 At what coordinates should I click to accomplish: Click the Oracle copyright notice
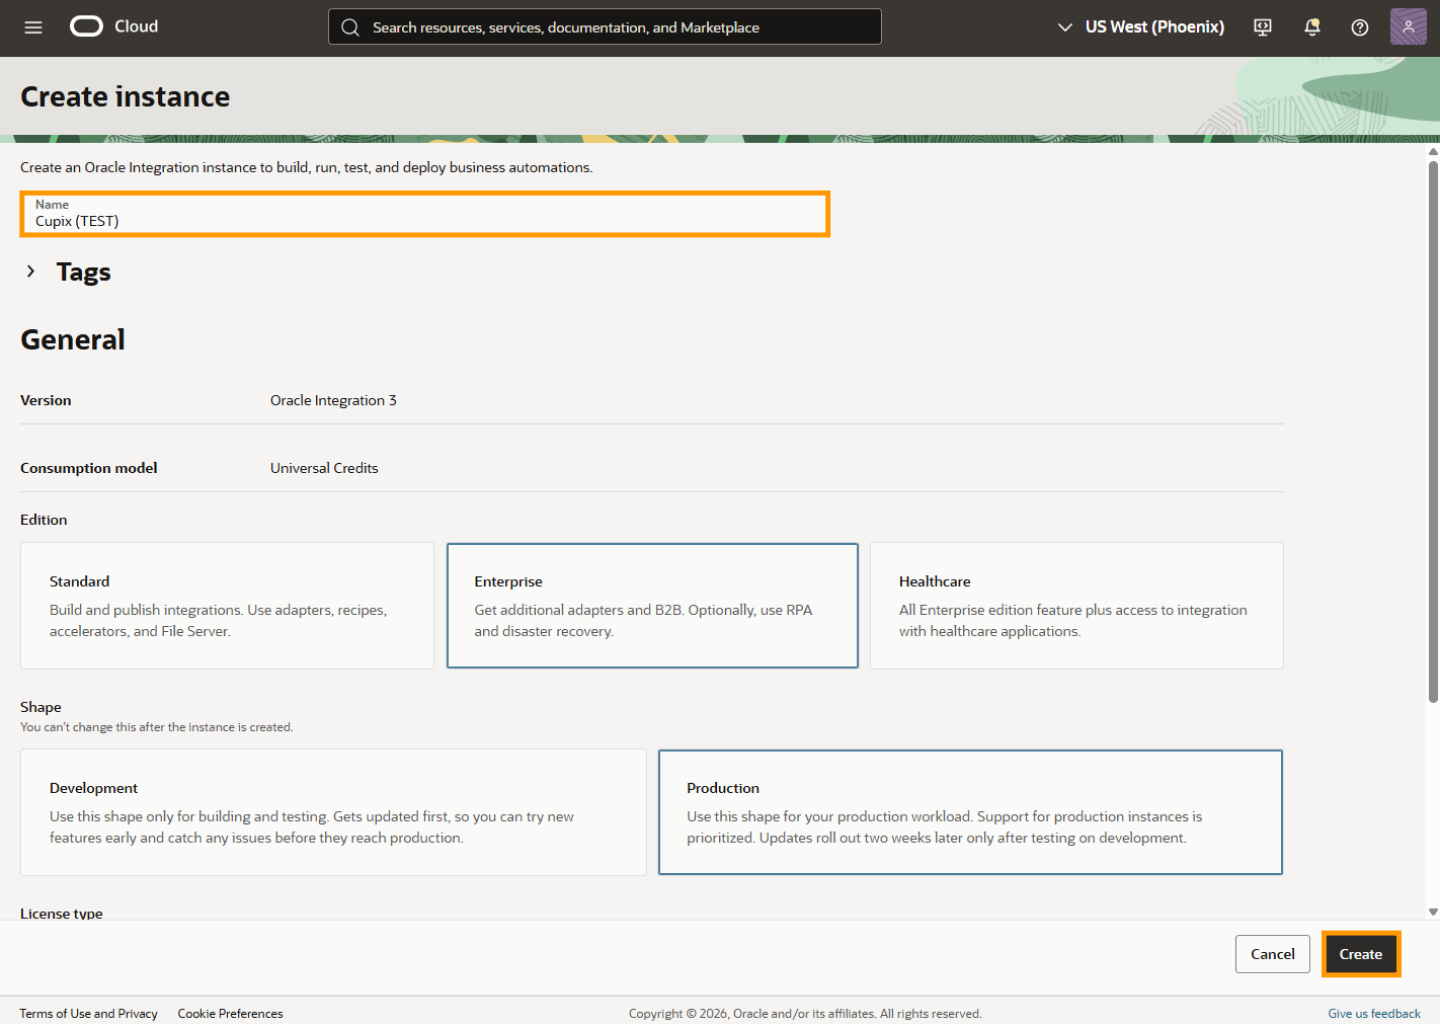805,1013
